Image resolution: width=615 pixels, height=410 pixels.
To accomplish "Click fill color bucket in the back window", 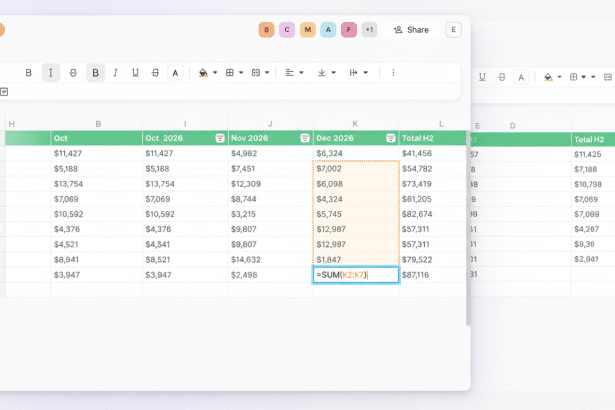I will (x=548, y=77).
